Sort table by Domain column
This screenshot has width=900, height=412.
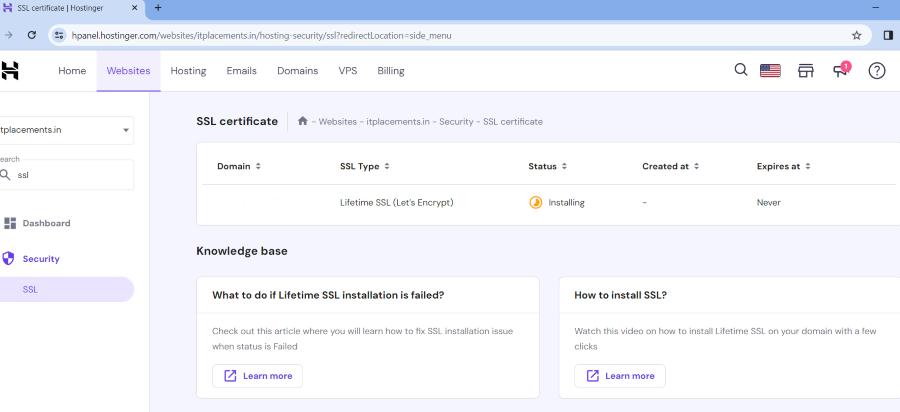(x=258, y=166)
